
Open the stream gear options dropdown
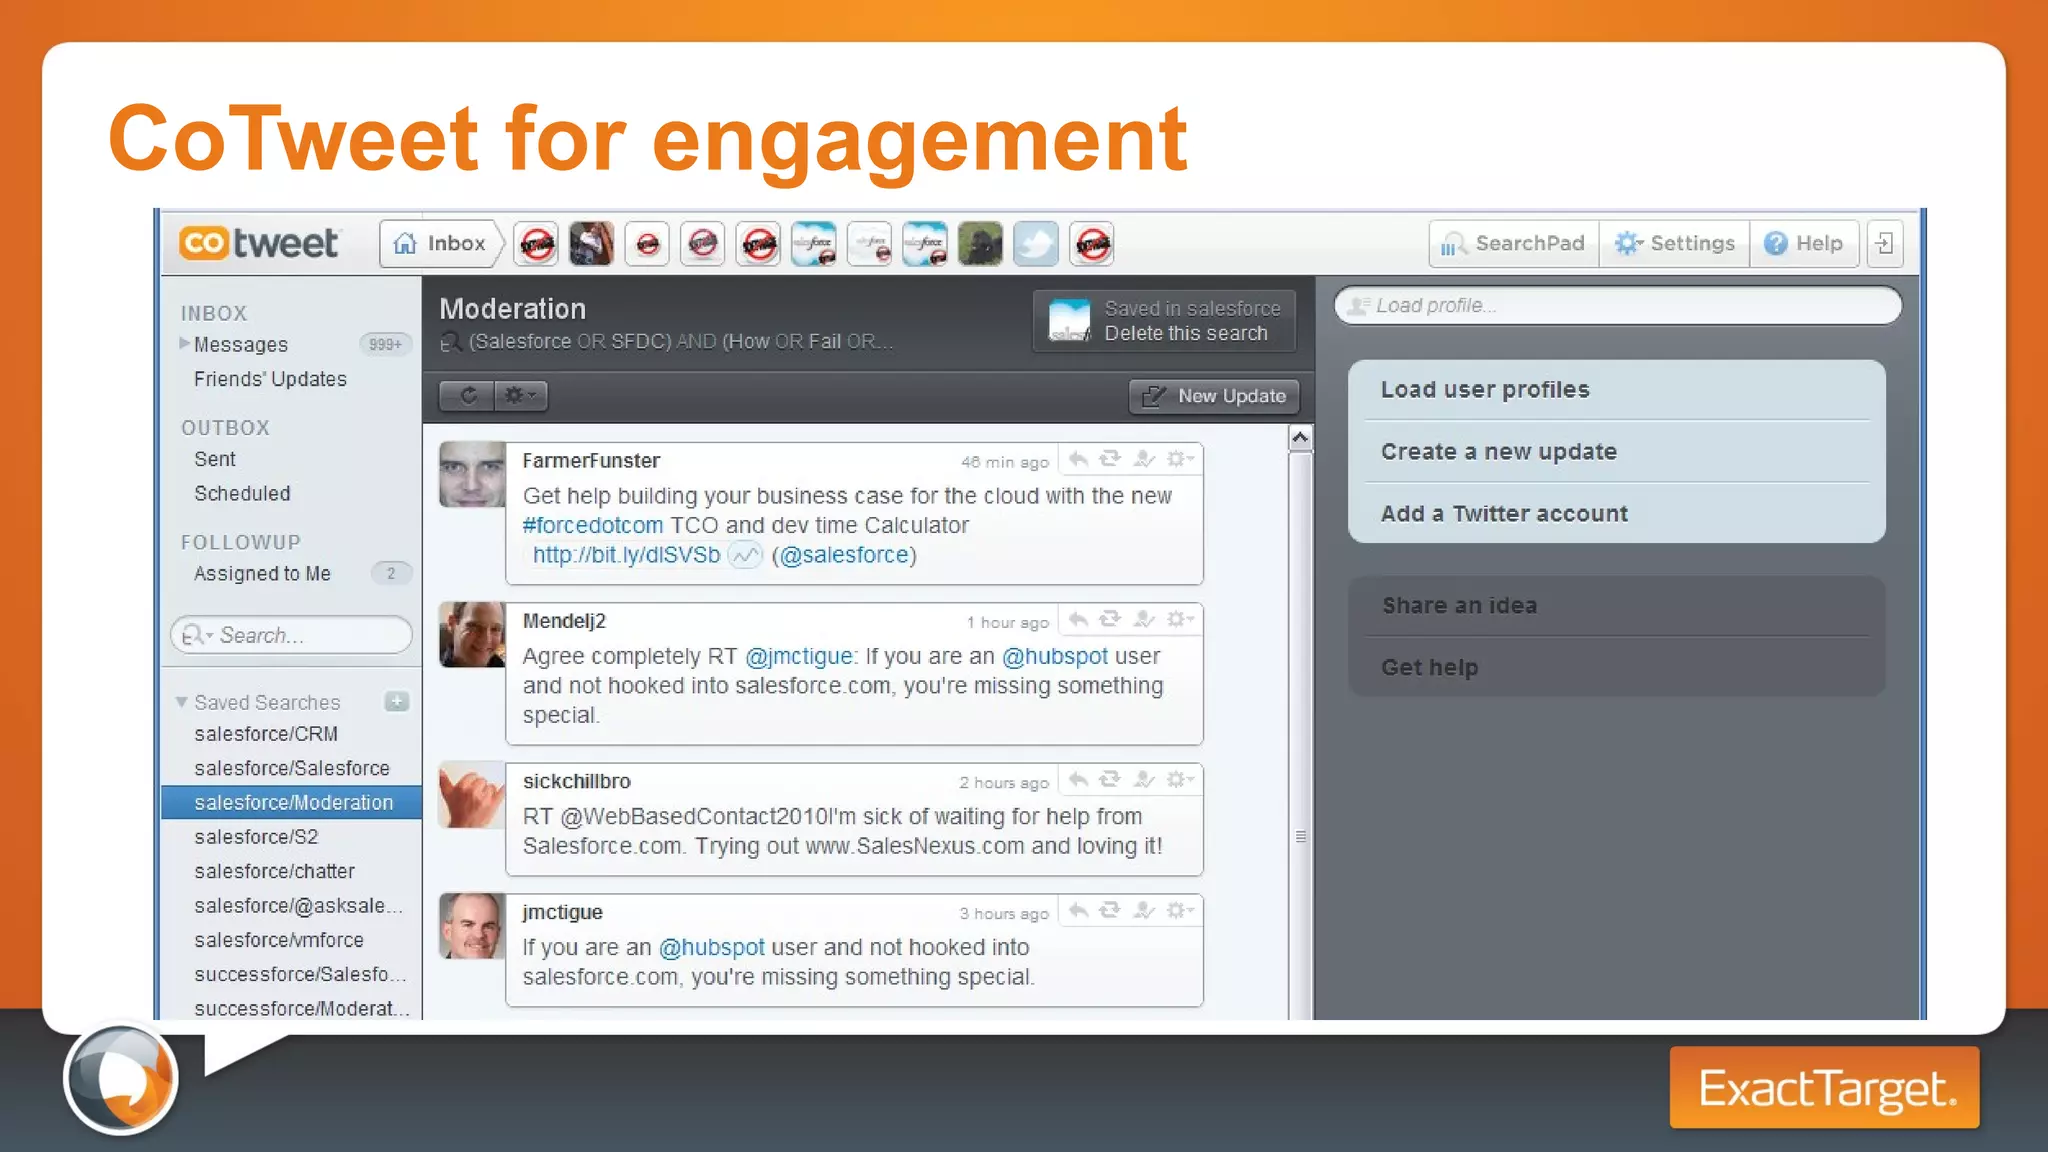(x=520, y=395)
